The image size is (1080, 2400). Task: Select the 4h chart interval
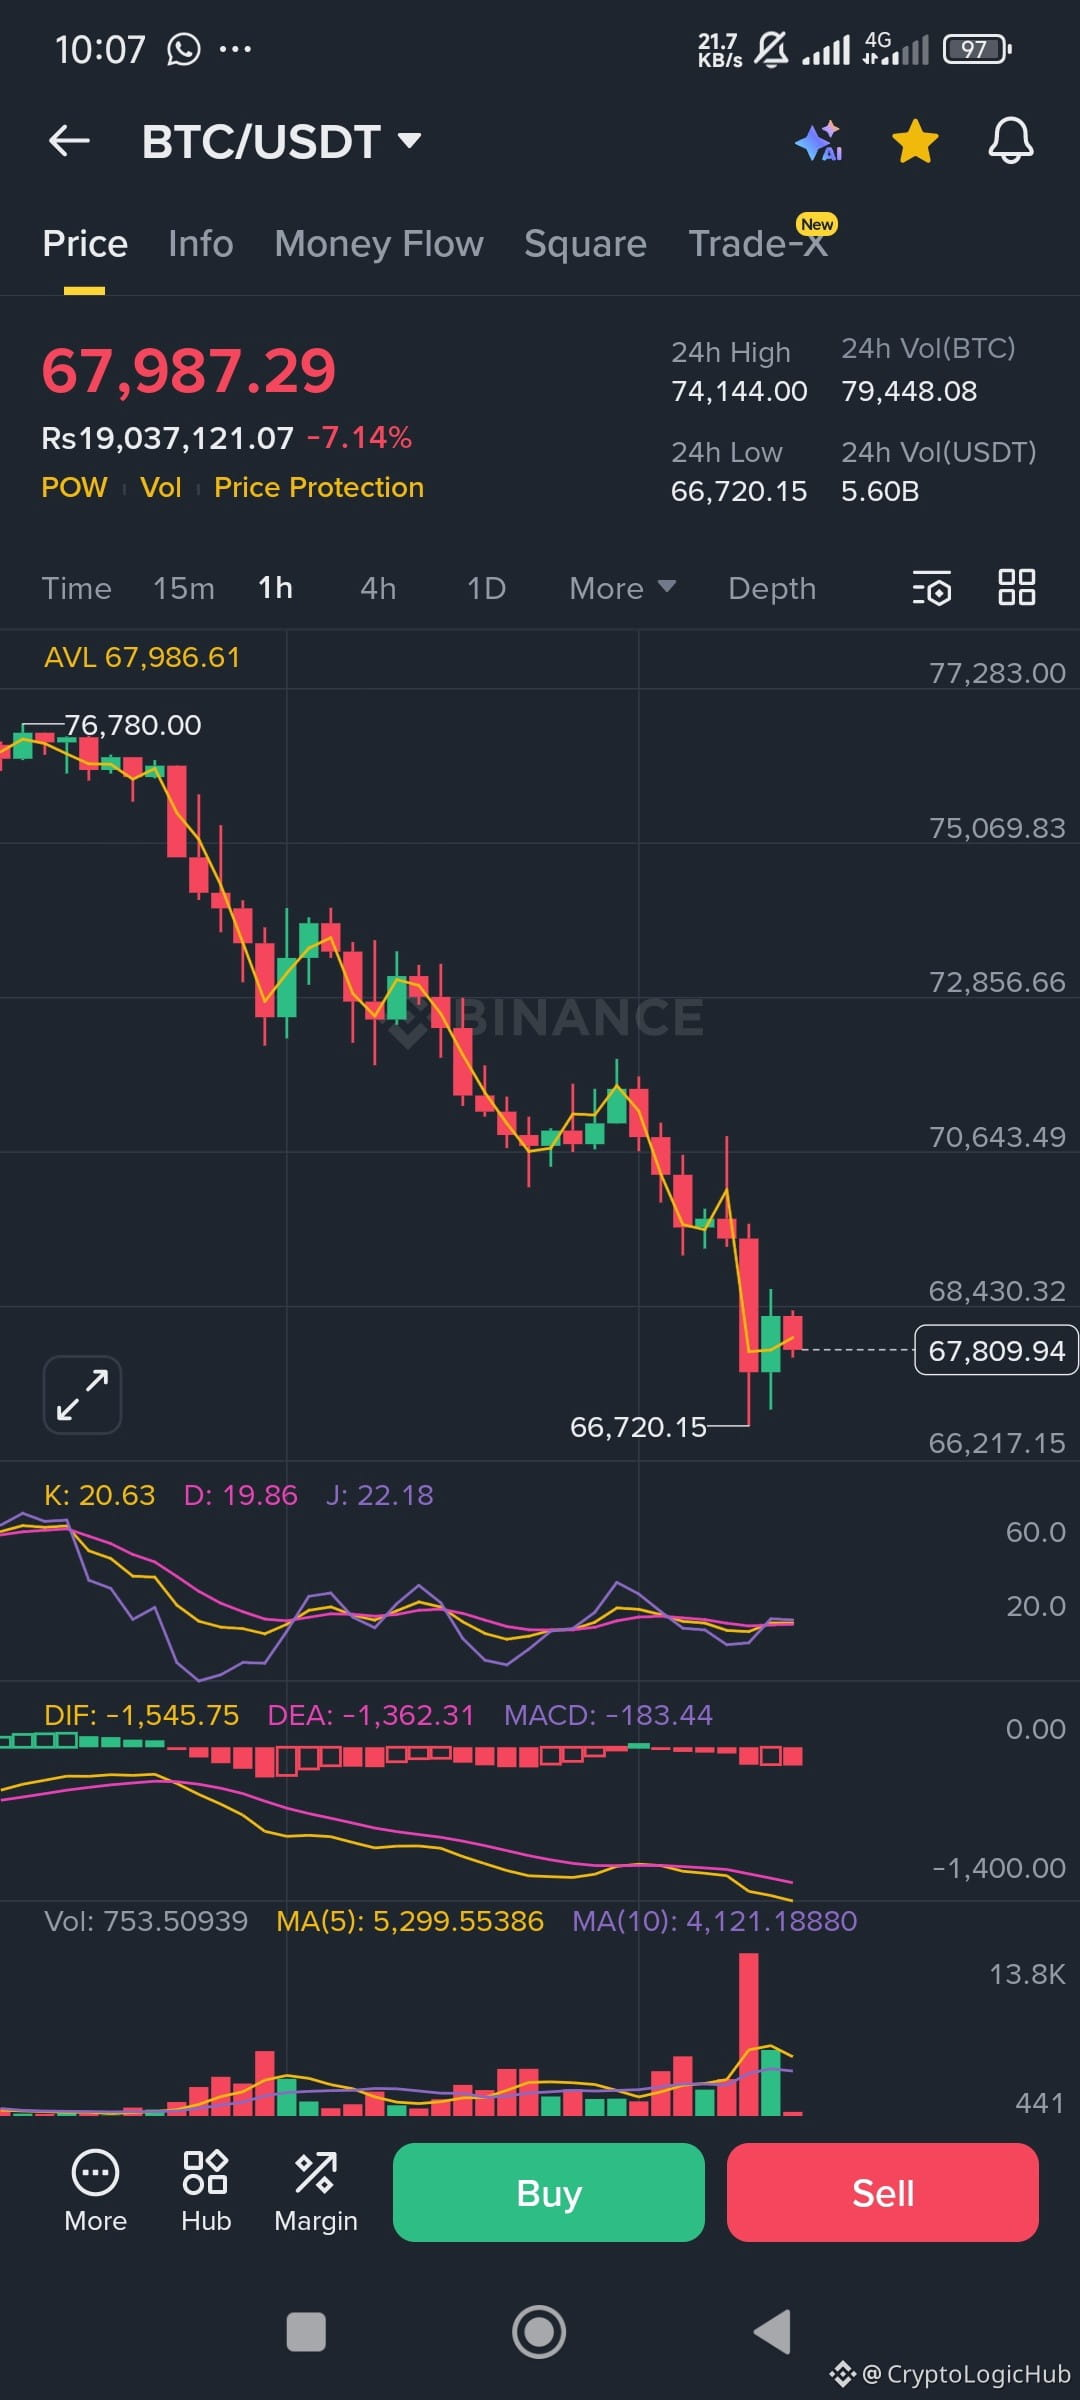coord(378,588)
